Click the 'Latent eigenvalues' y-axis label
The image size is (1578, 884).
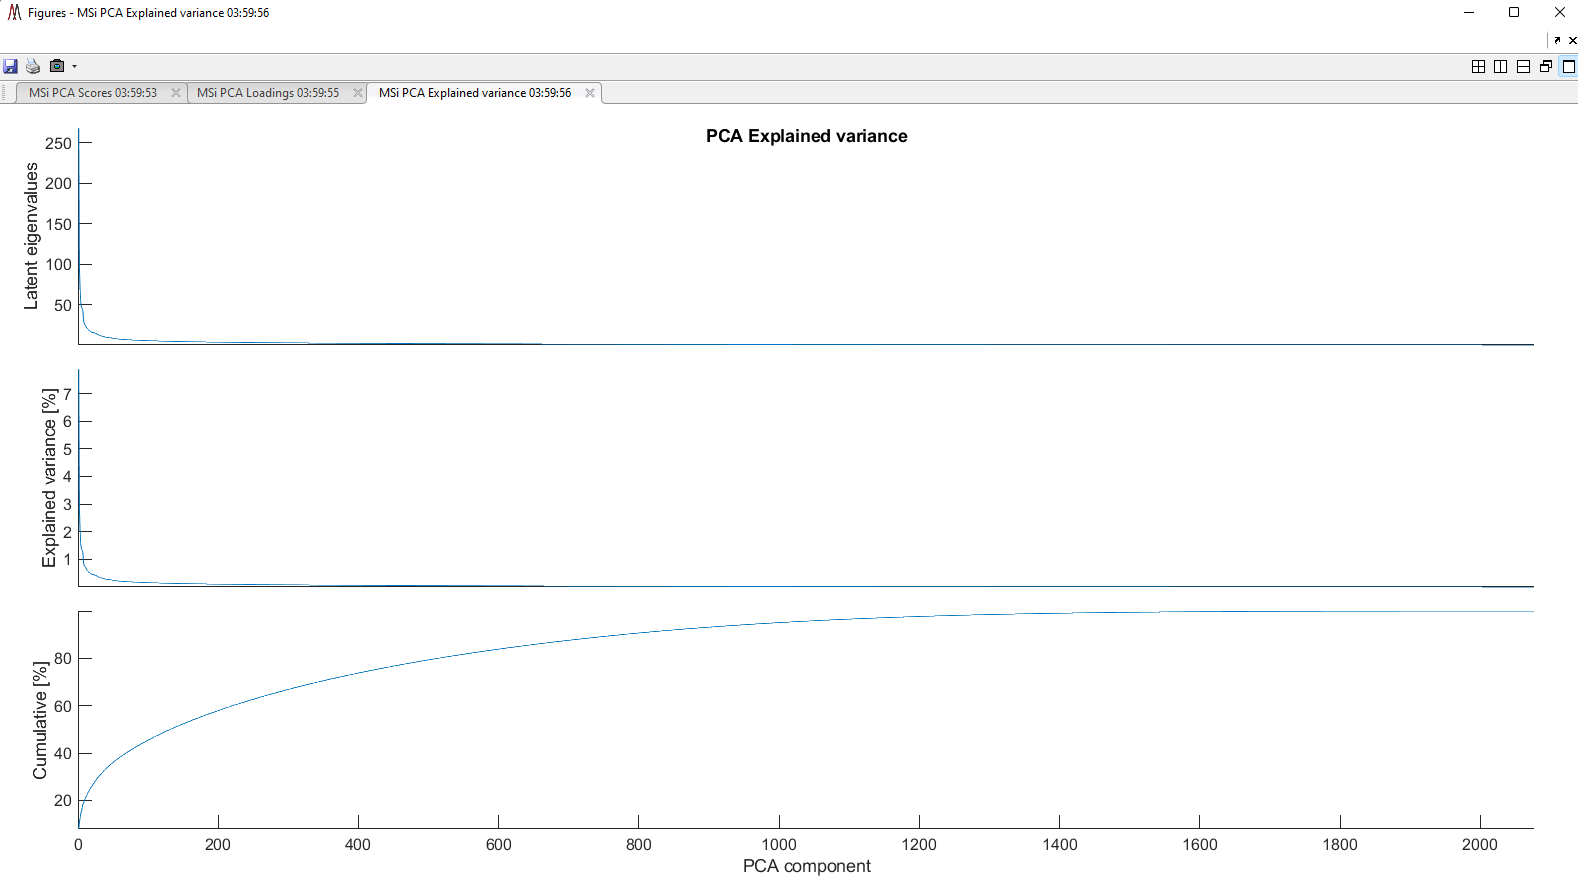31,237
